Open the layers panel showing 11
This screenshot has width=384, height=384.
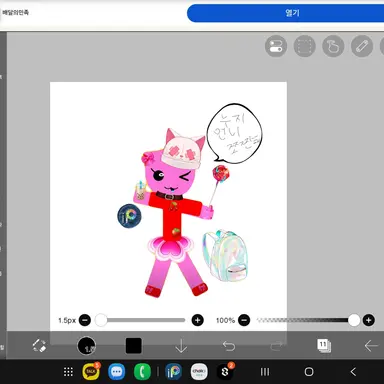pyautogui.click(x=324, y=346)
